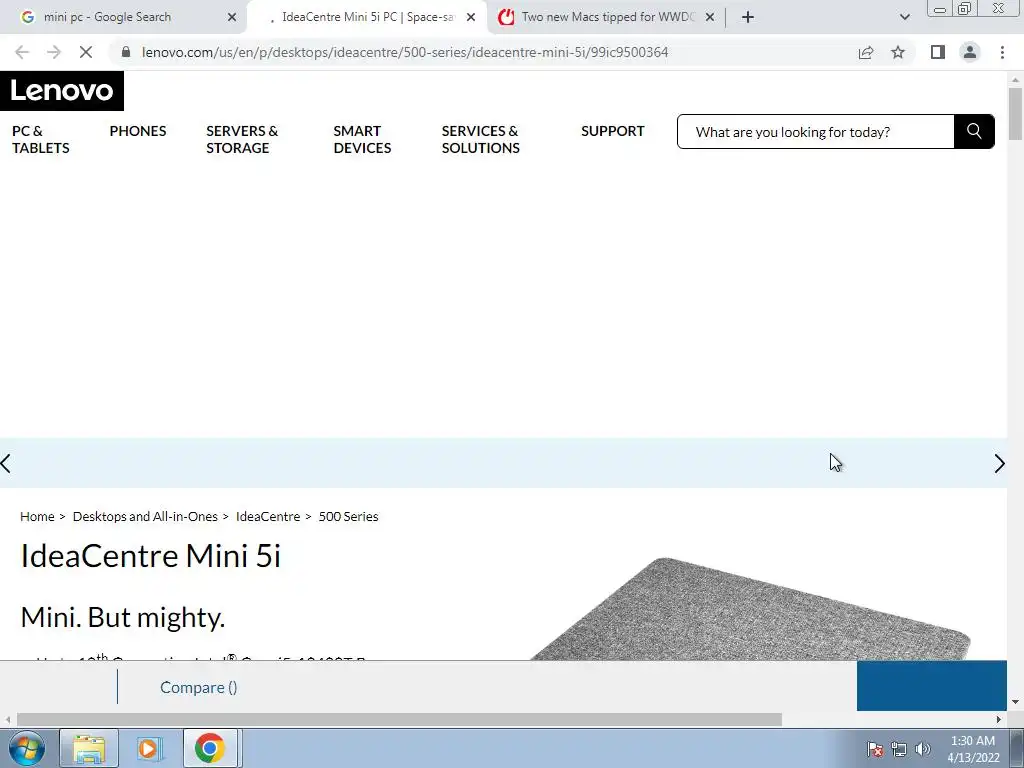Open Desktops and All-in-Ones breadcrumb
The height and width of the screenshot is (768, 1024).
145,517
